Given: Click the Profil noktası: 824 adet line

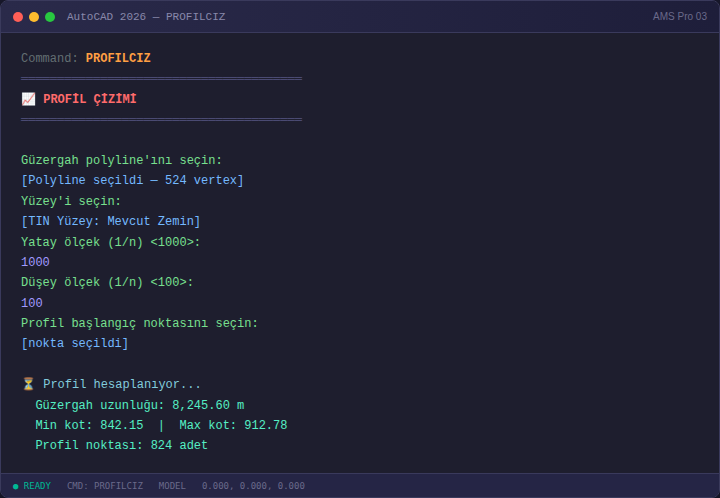Looking at the screenshot, I should pyautogui.click(x=121, y=445).
